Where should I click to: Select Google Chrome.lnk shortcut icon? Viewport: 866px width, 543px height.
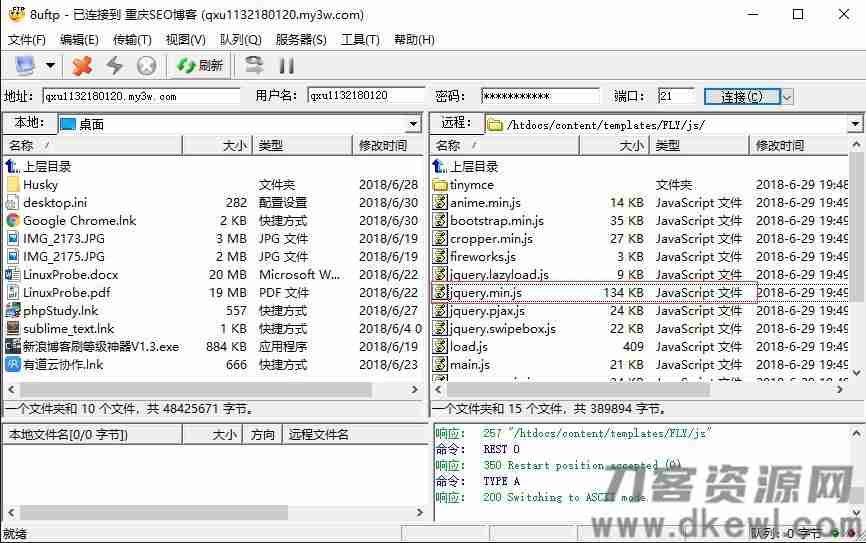click(13, 220)
